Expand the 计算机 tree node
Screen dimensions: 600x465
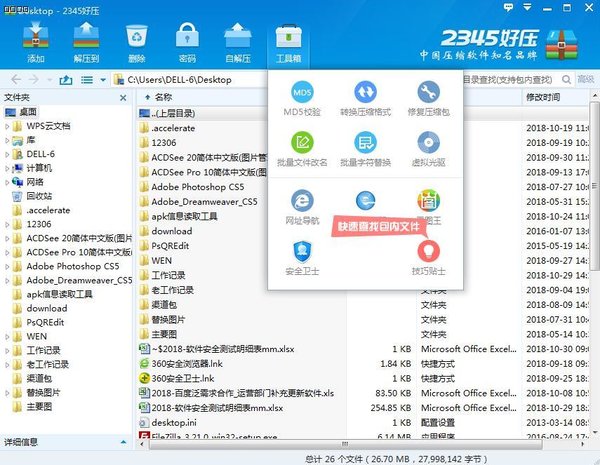coord(7,168)
